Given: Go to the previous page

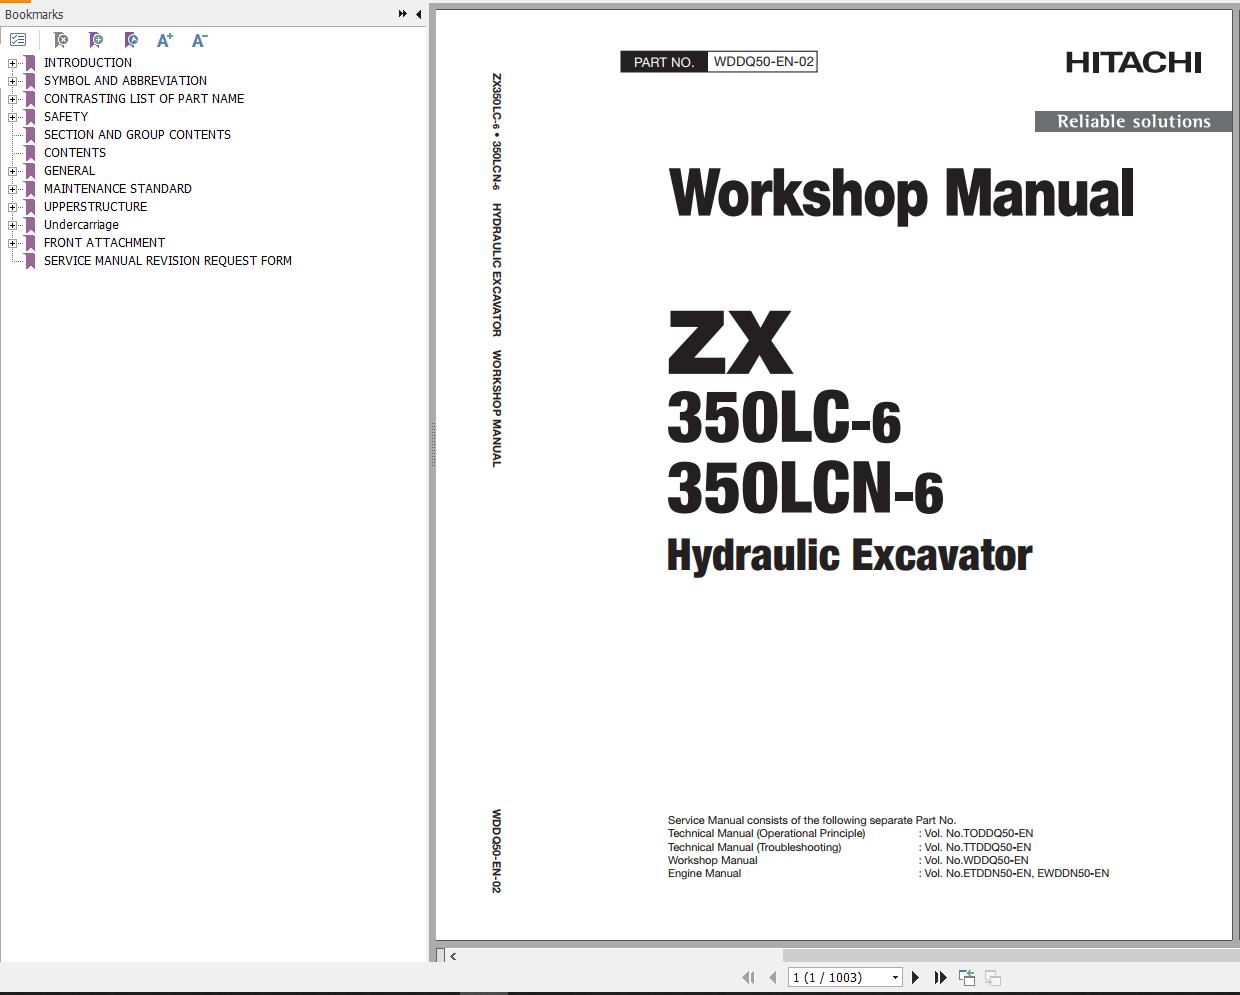Looking at the screenshot, I should [x=772, y=977].
